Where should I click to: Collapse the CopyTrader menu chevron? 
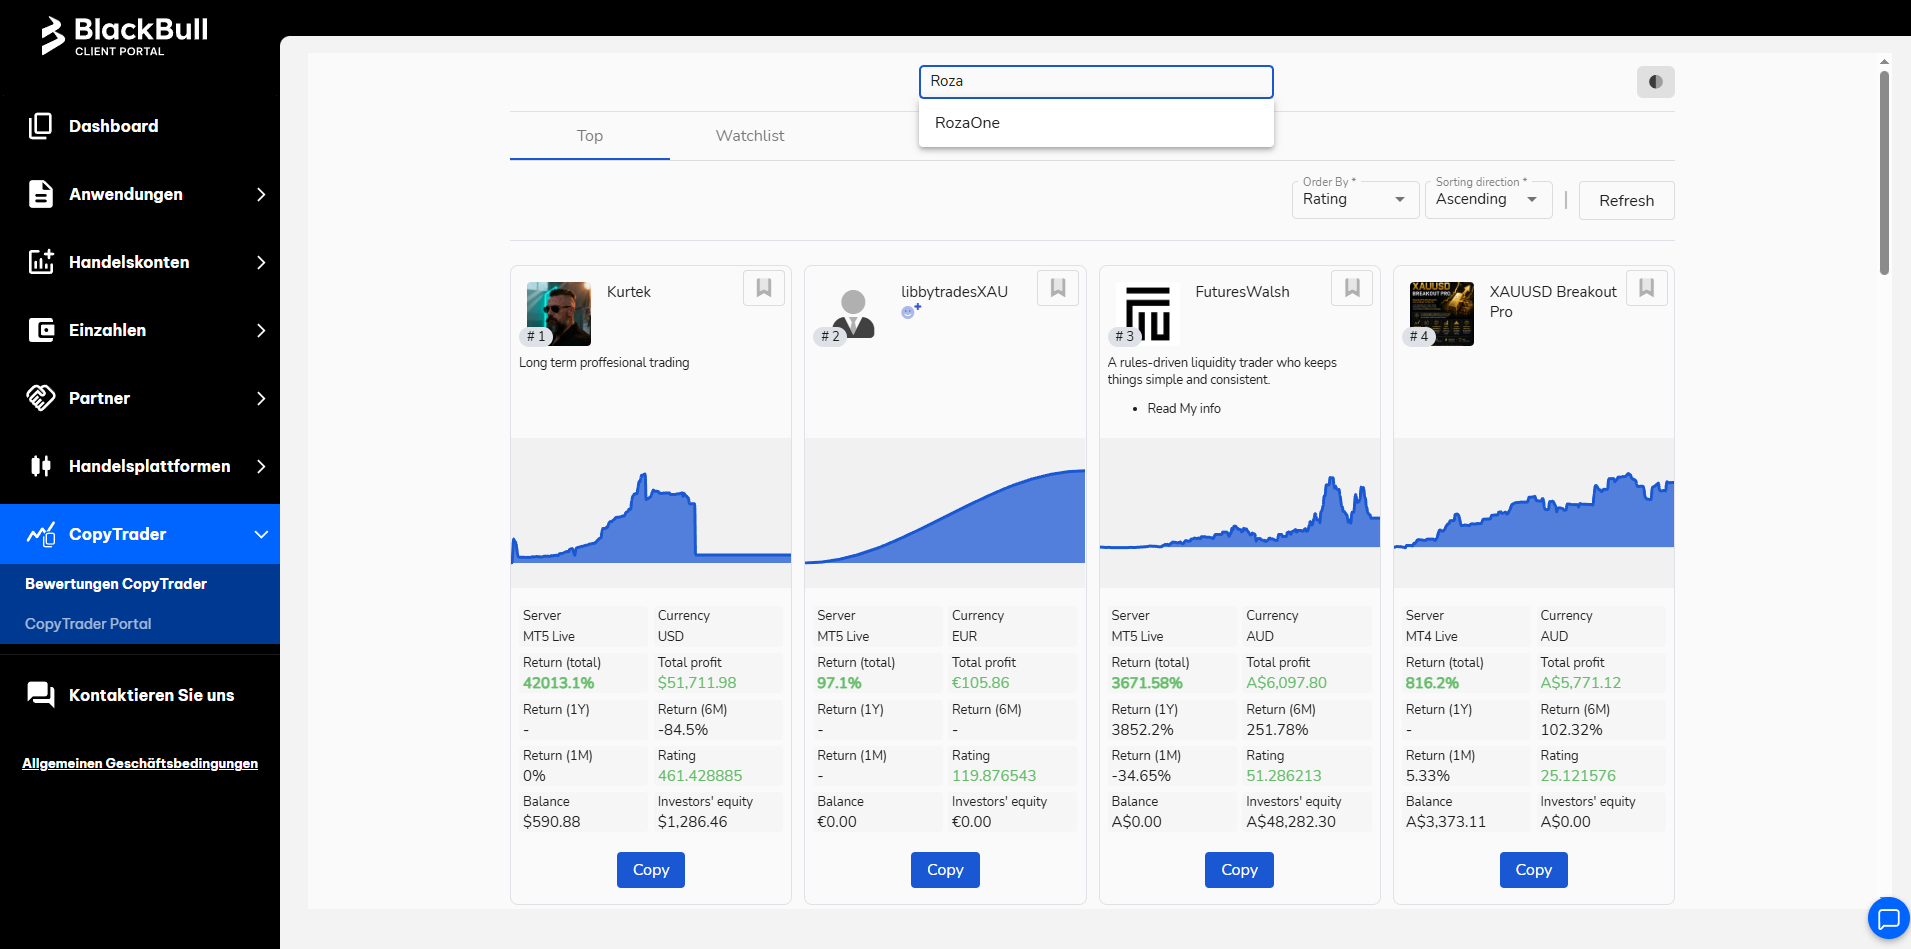[x=261, y=534]
